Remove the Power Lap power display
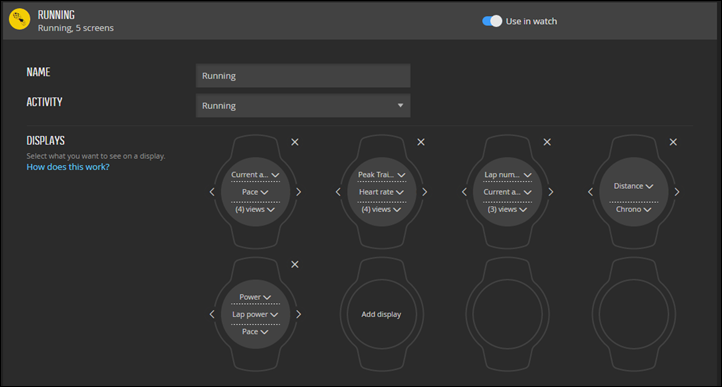 tap(295, 264)
